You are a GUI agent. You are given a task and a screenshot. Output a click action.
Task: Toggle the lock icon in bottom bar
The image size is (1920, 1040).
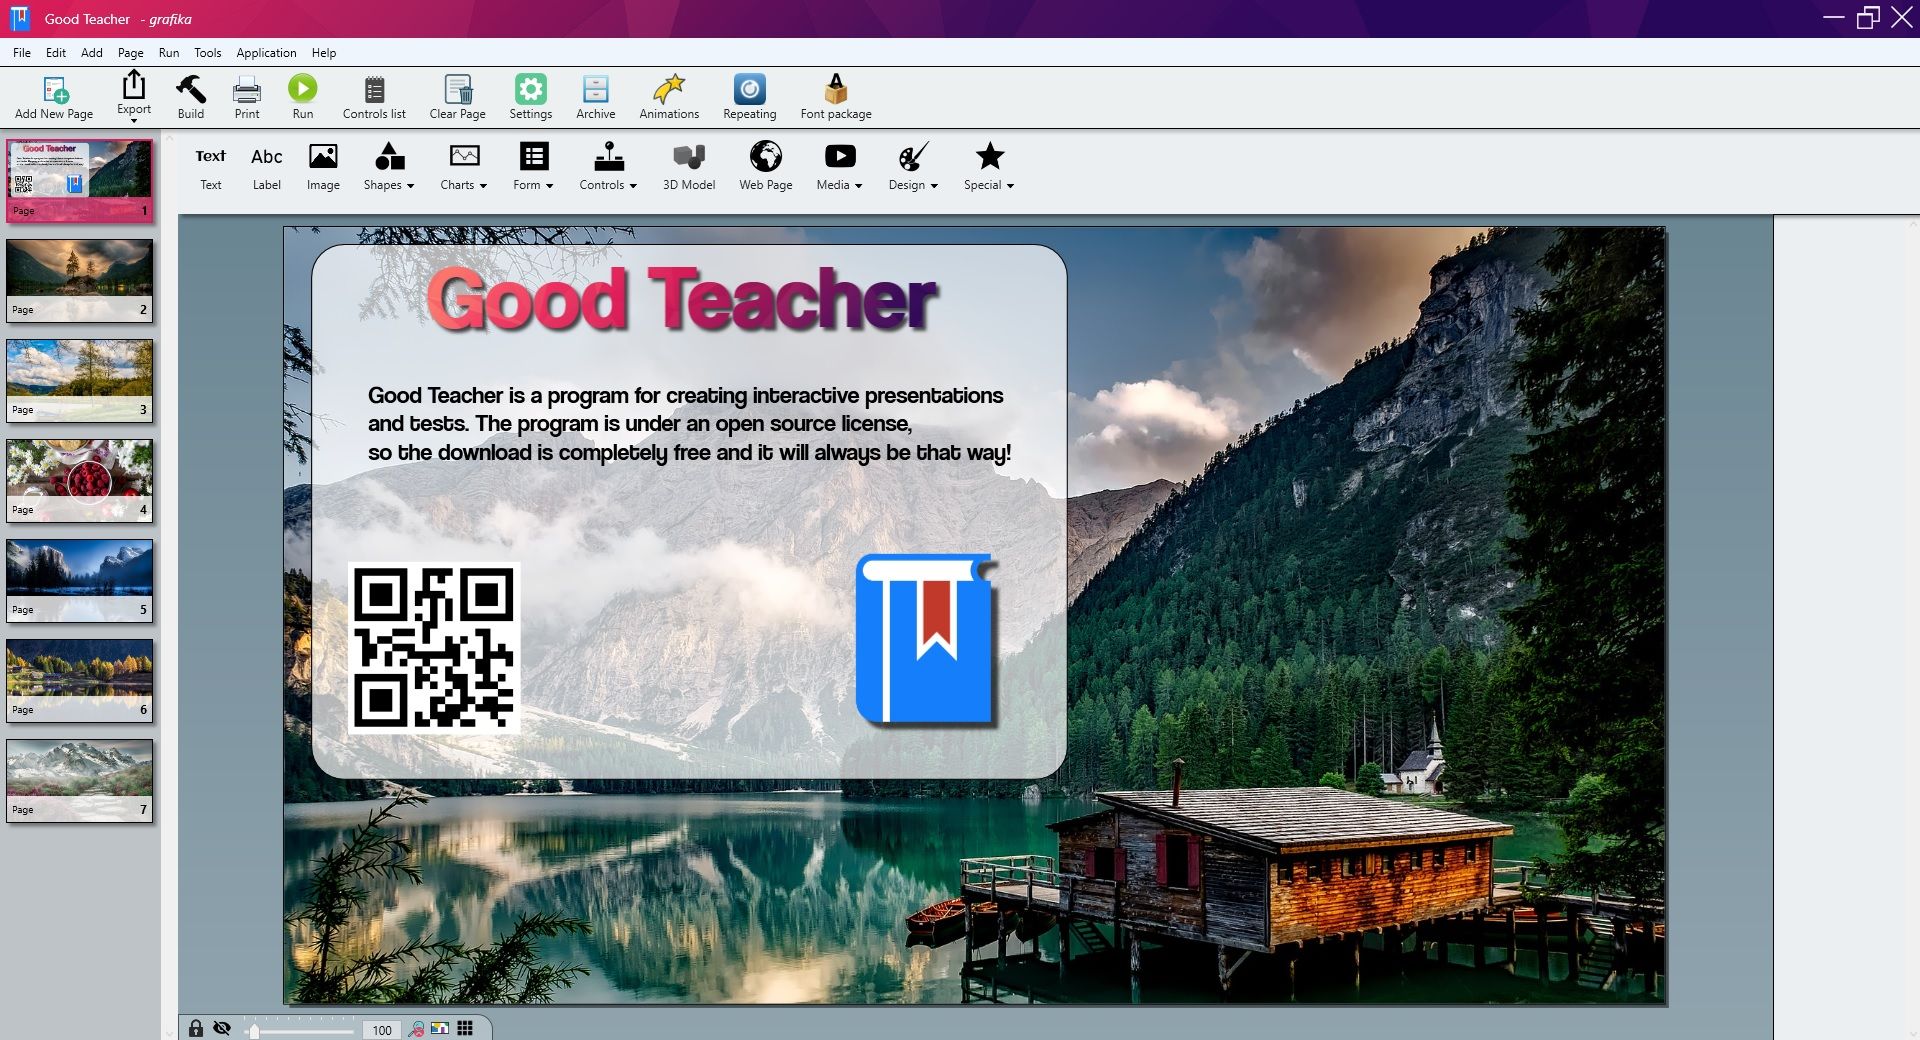[196, 1028]
